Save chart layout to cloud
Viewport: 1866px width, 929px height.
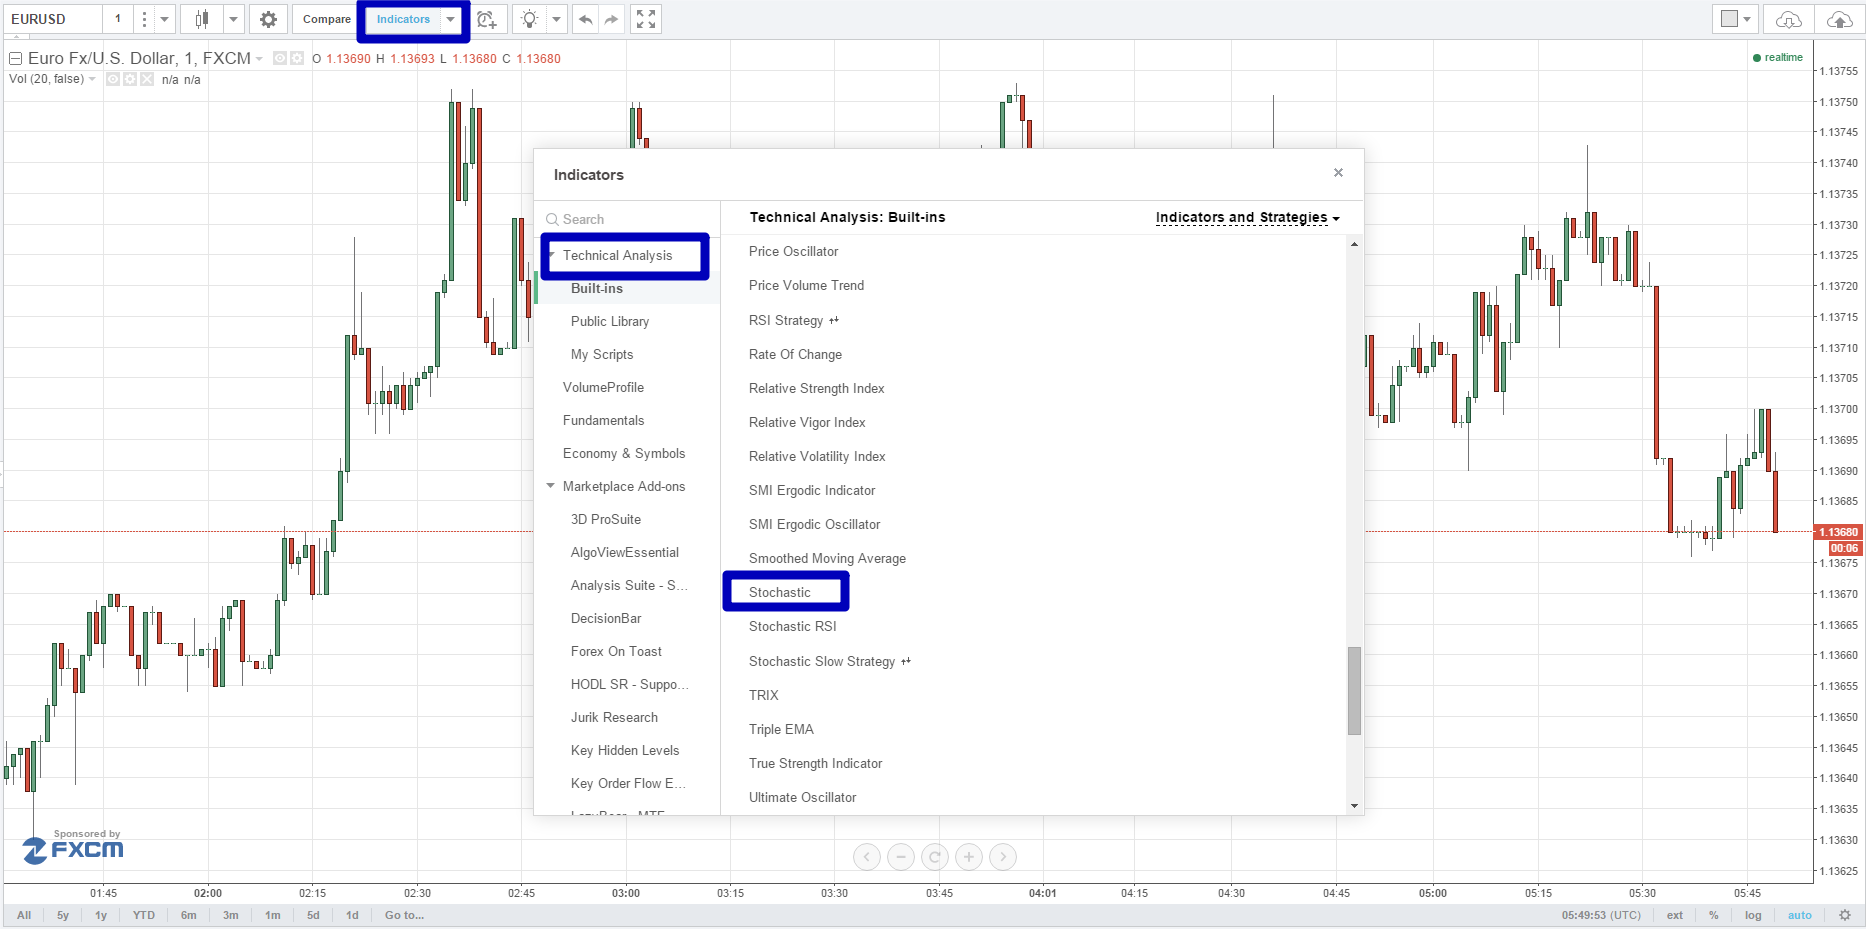(1839, 19)
